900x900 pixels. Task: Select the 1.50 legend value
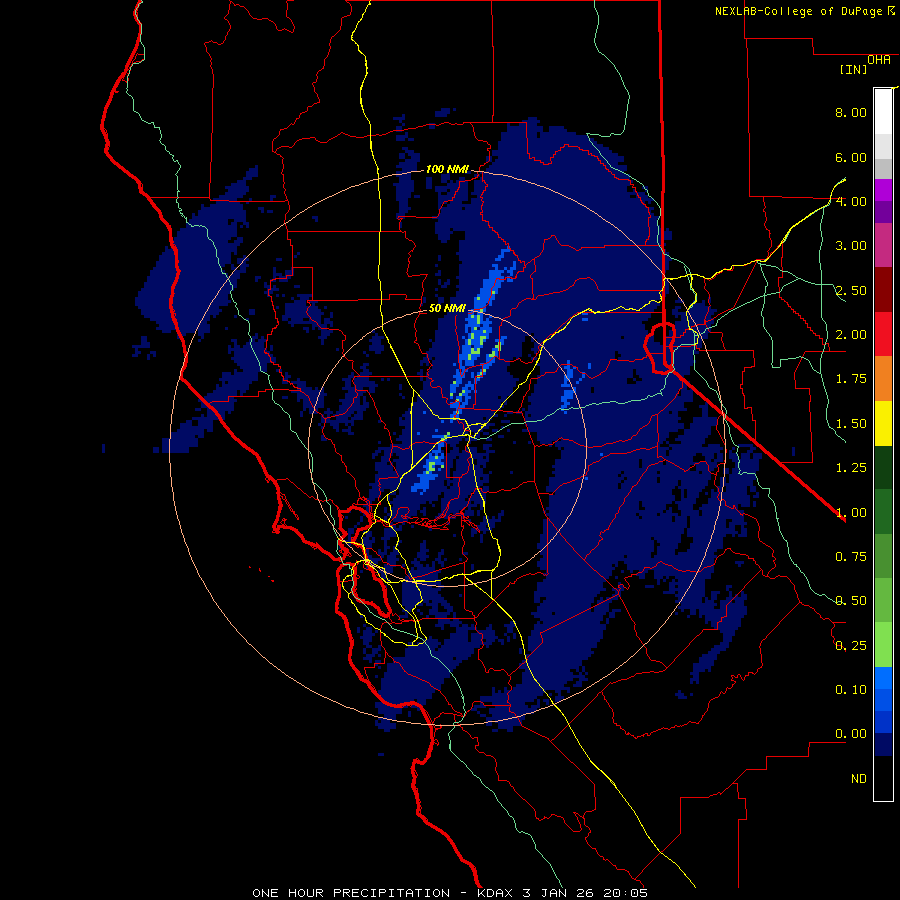coord(851,424)
